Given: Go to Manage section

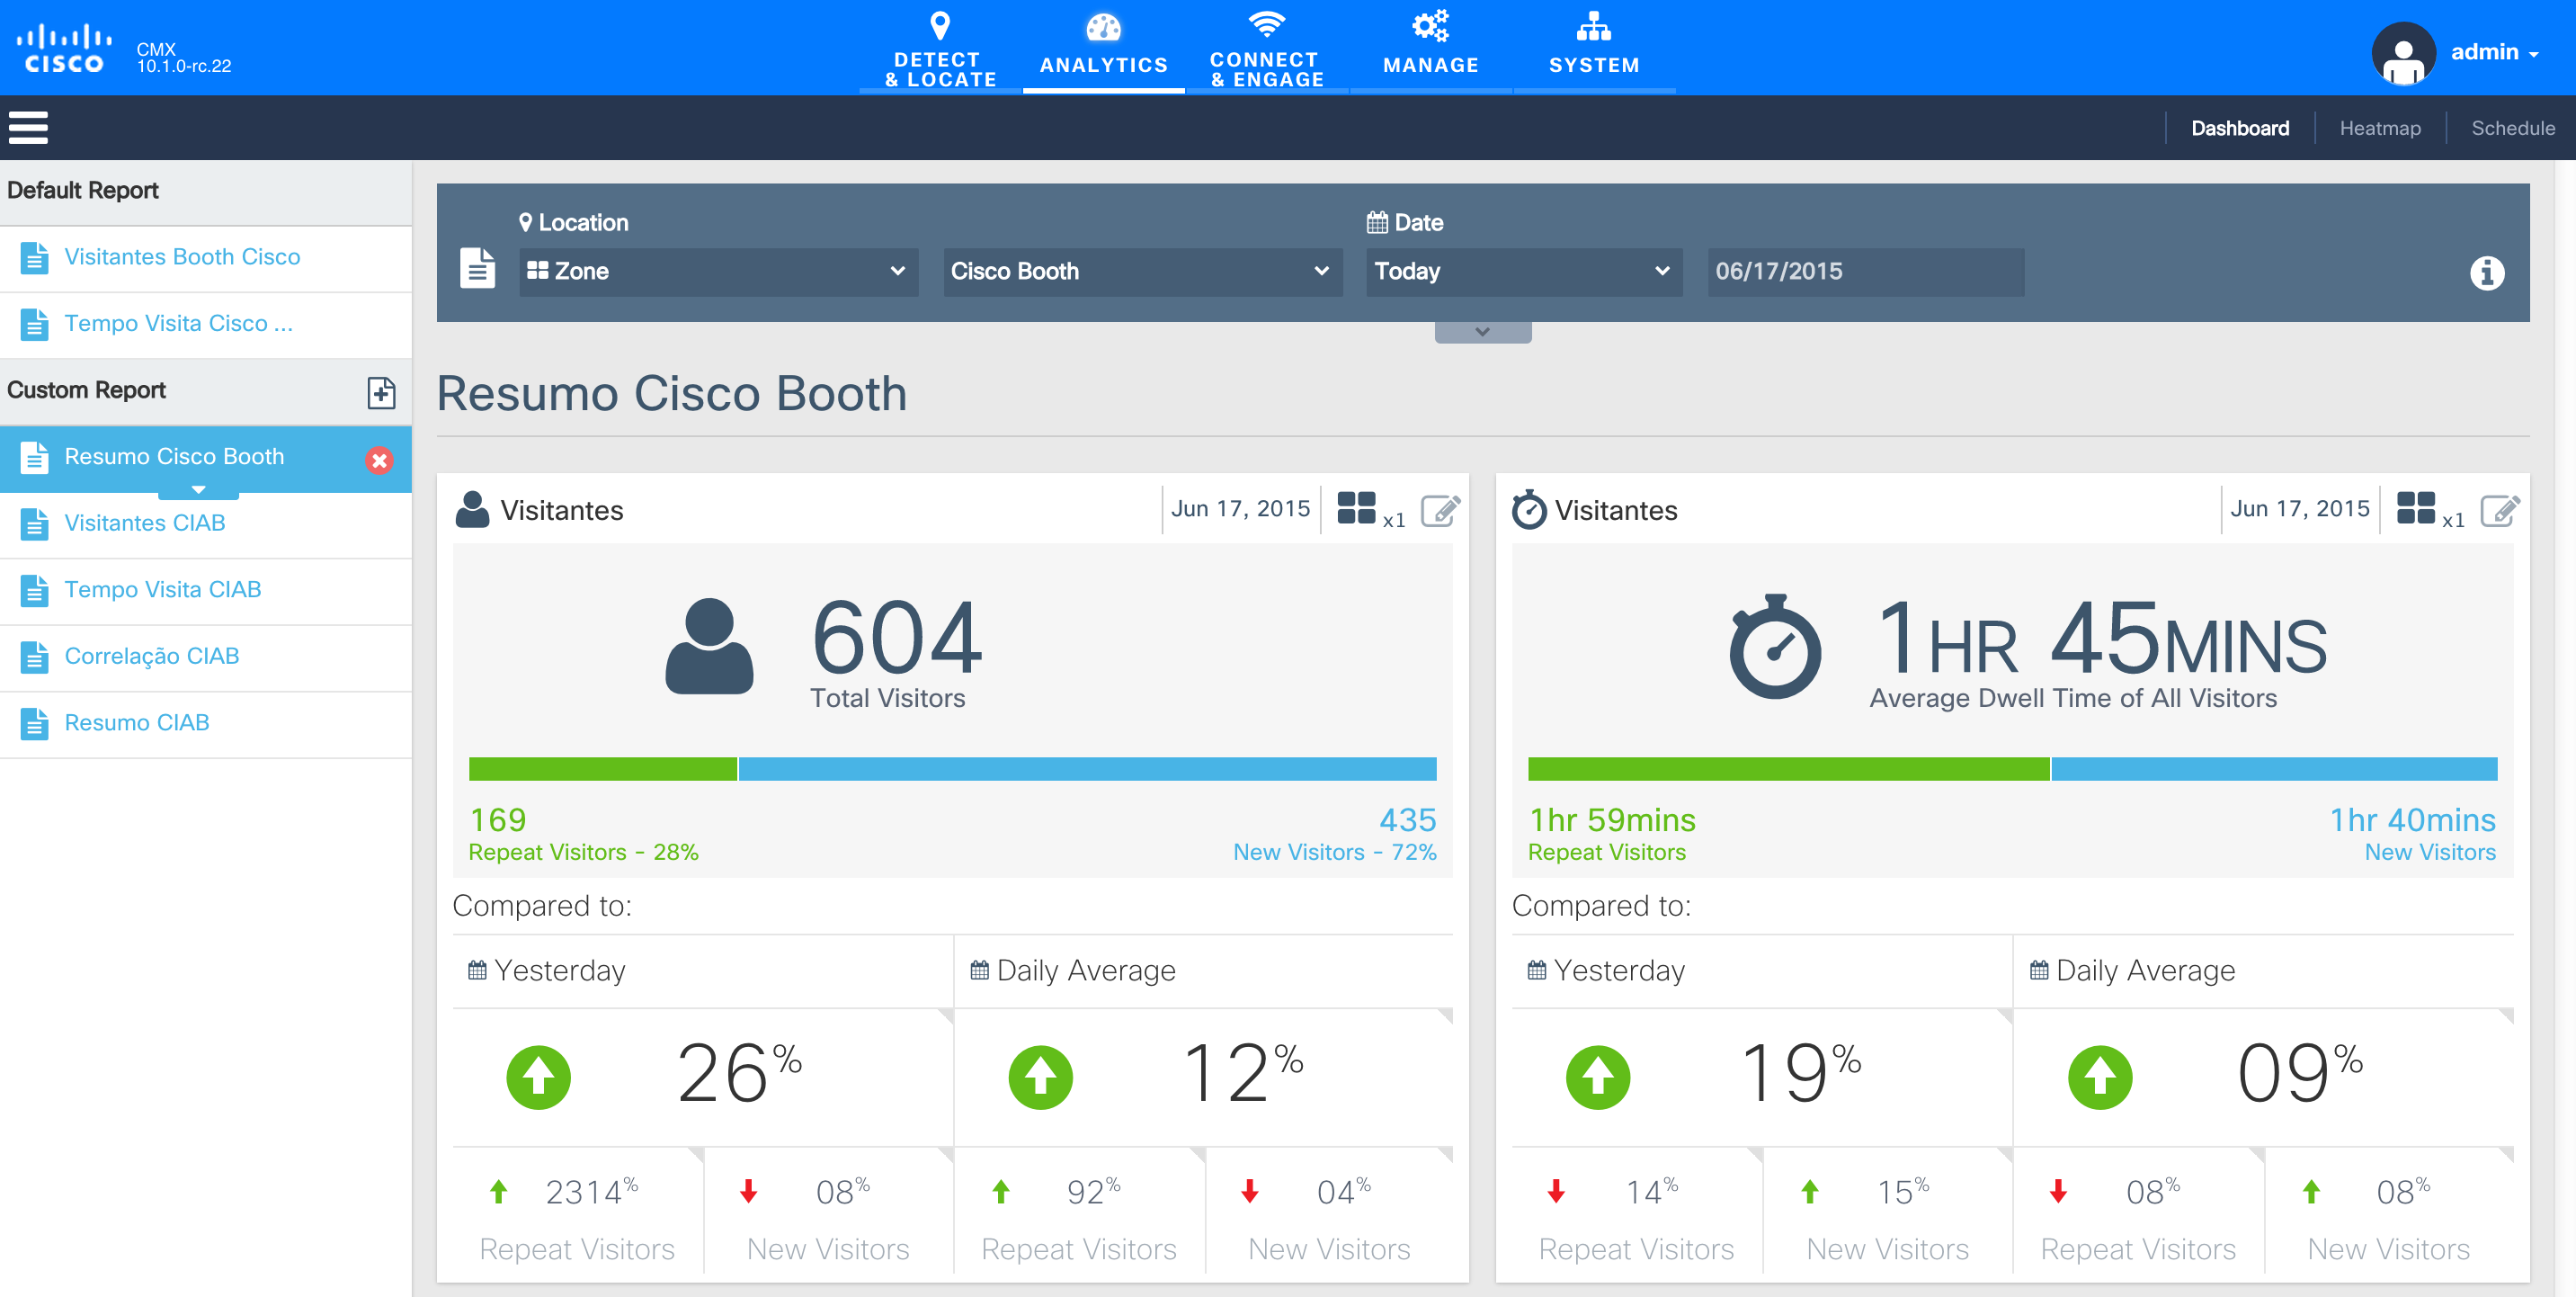Looking at the screenshot, I should pos(1431,48).
